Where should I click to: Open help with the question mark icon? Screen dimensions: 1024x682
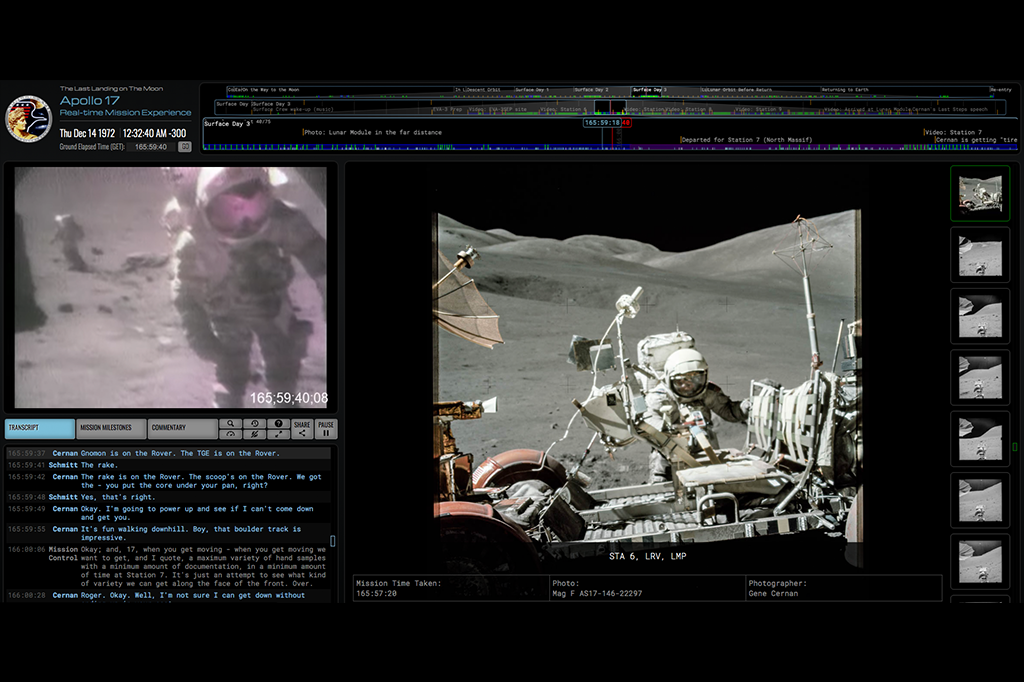point(278,424)
